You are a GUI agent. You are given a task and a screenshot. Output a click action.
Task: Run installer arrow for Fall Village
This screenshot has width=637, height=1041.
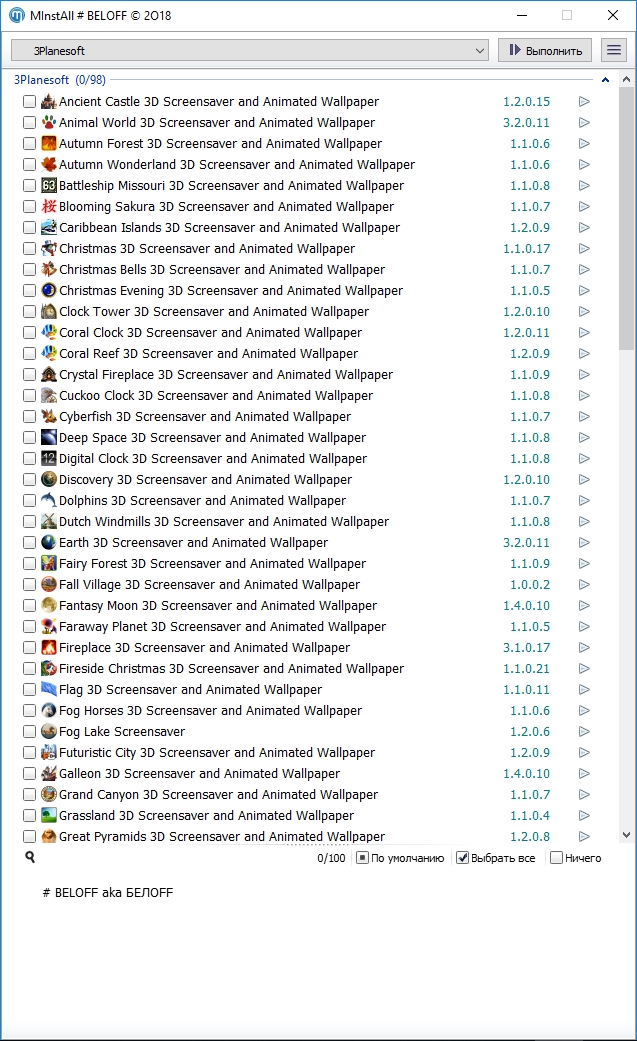pos(585,584)
